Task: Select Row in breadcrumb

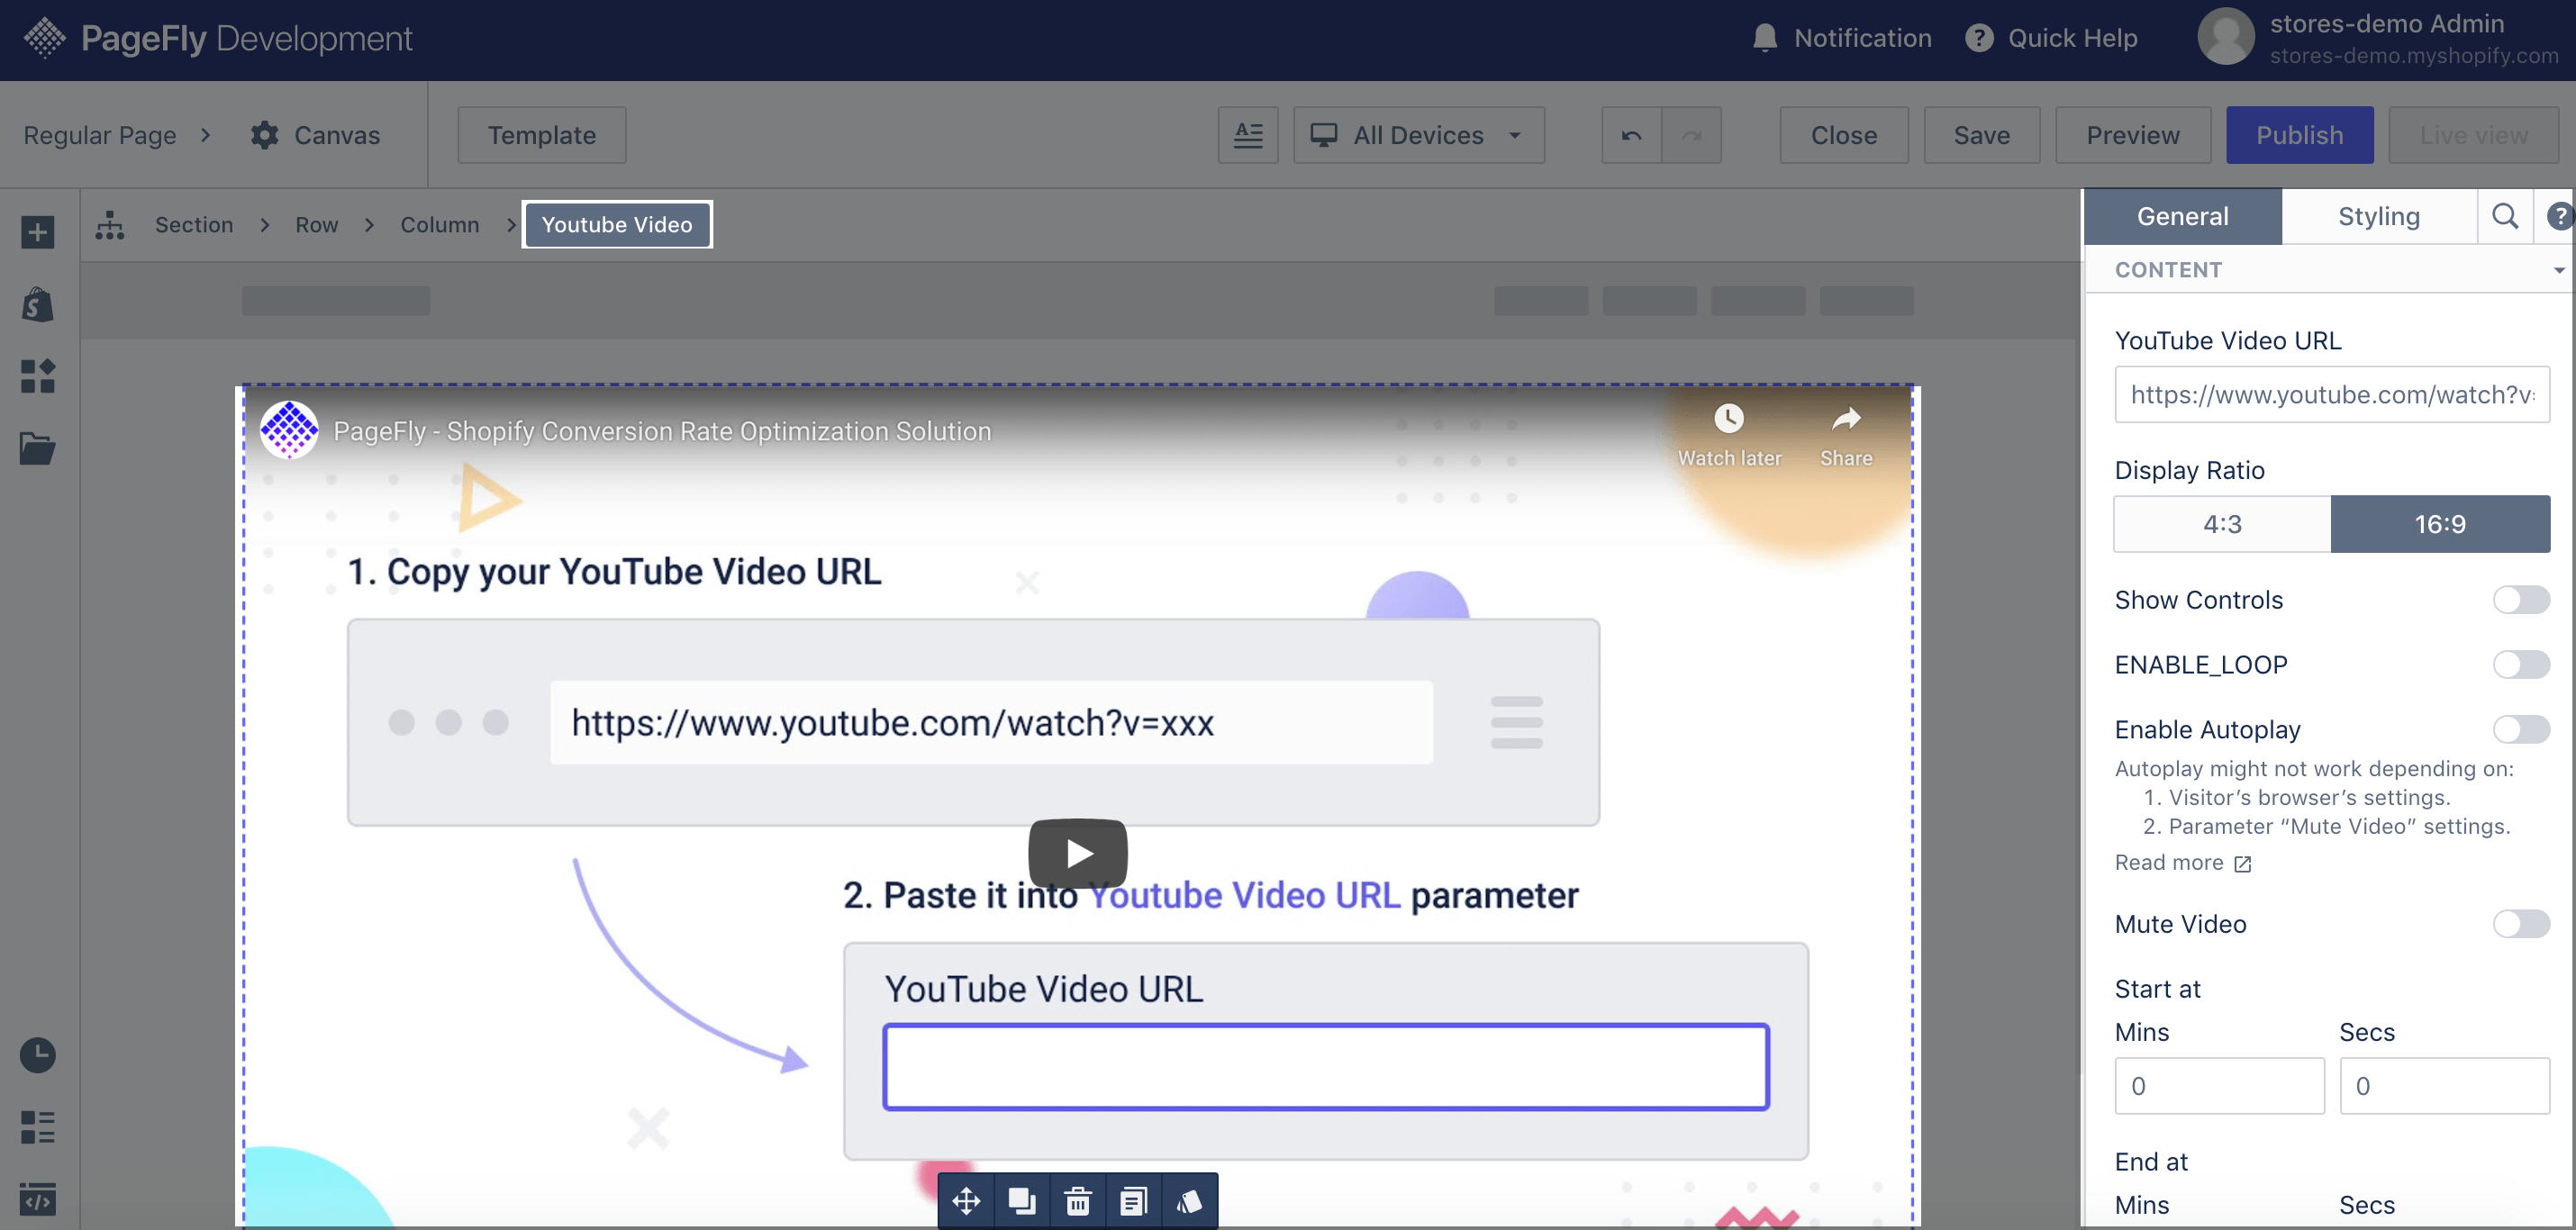Action: click(x=316, y=225)
